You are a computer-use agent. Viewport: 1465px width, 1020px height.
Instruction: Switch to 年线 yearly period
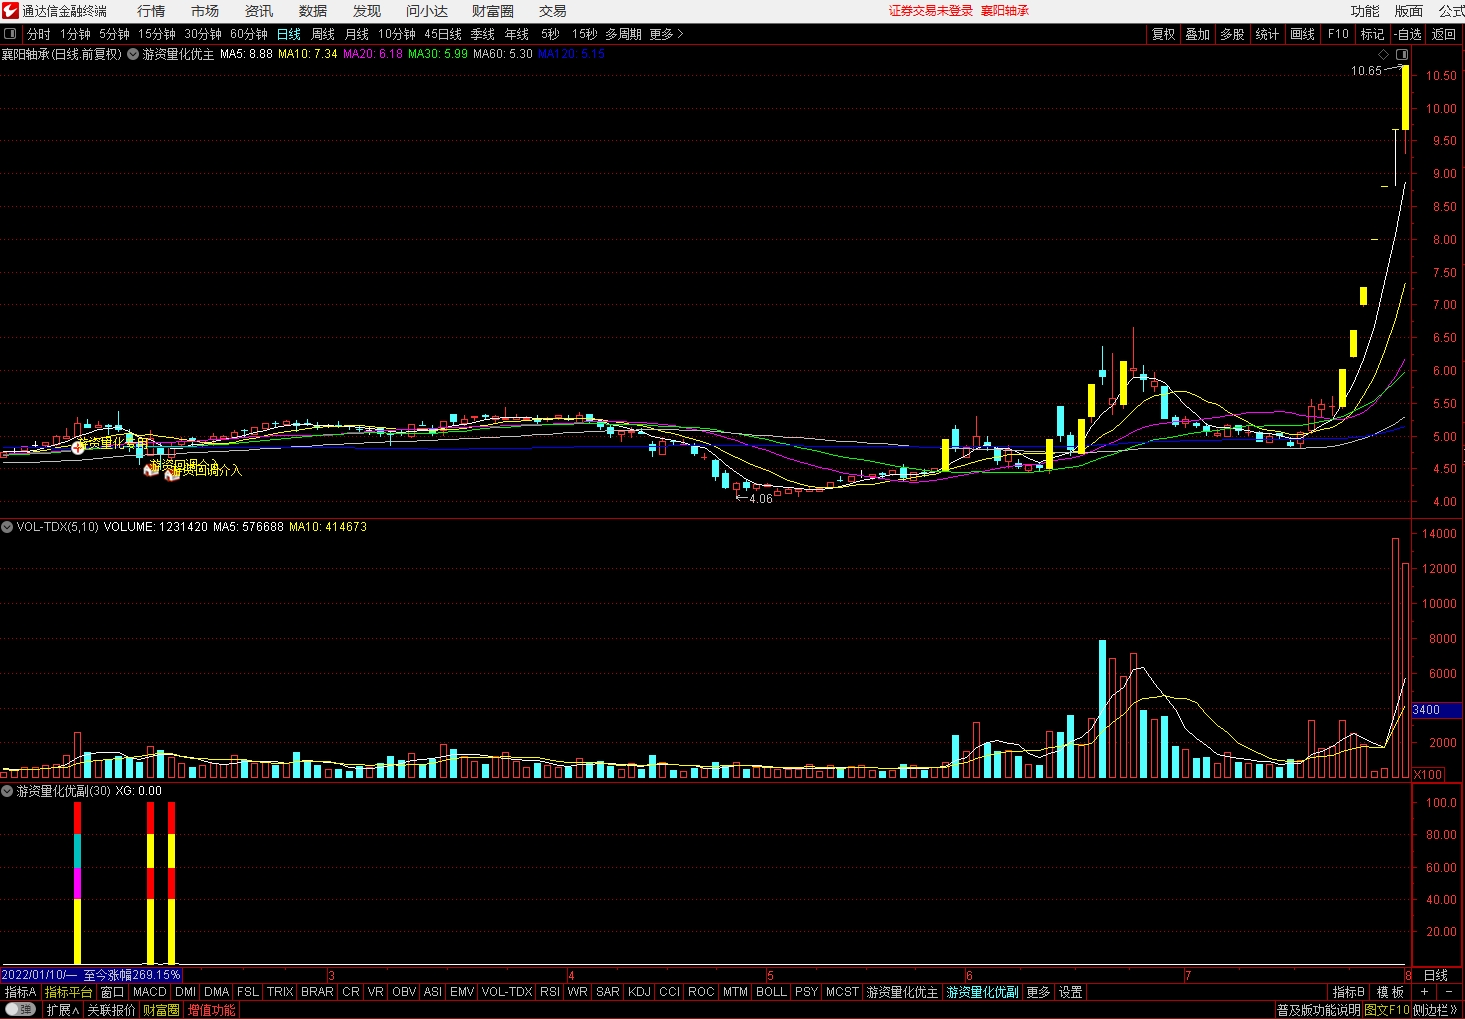click(x=517, y=34)
